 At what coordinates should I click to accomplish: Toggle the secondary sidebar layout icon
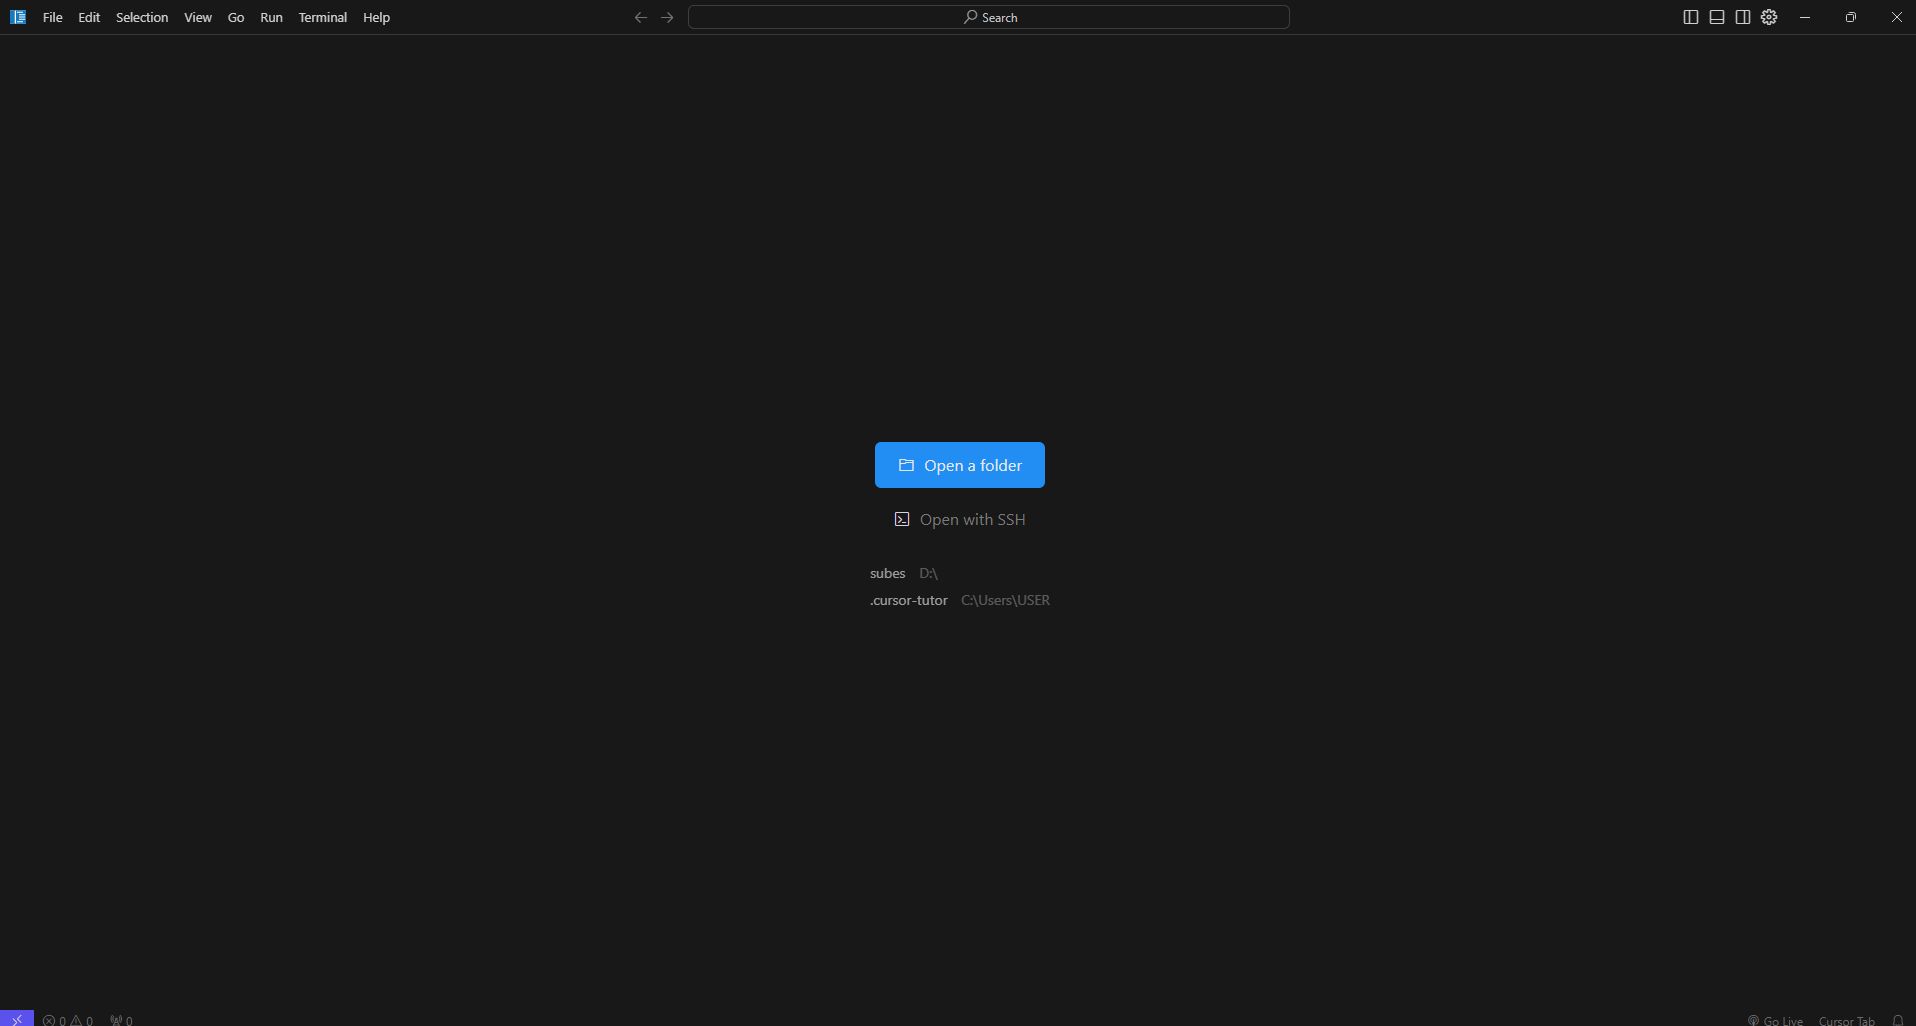(1743, 17)
